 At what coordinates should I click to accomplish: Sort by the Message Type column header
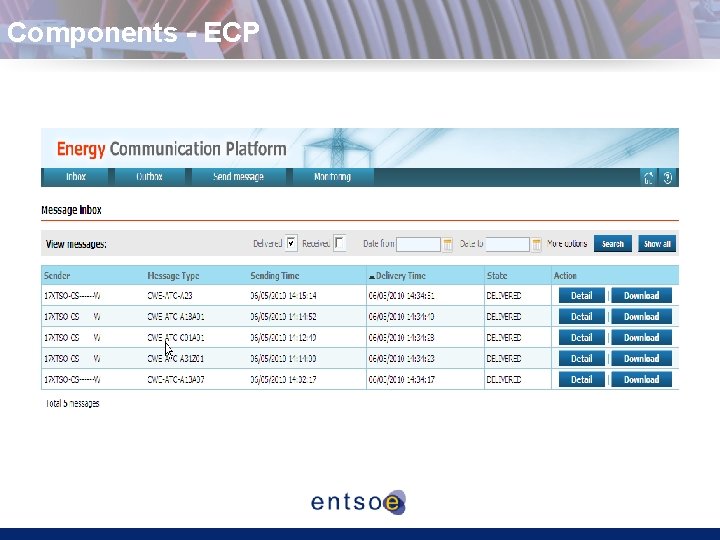coord(173,276)
